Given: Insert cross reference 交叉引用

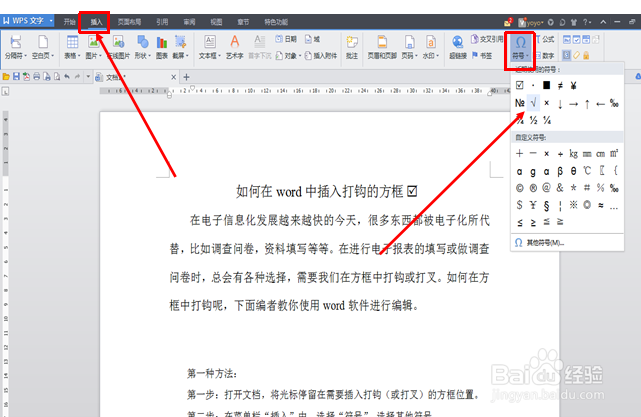Looking at the screenshot, I should click(487, 39).
